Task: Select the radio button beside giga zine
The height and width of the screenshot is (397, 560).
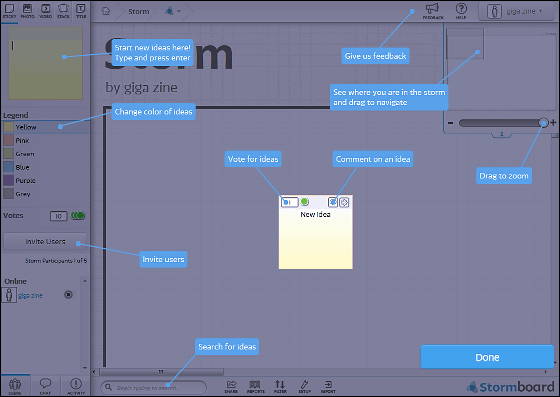Action: click(x=68, y=295)
